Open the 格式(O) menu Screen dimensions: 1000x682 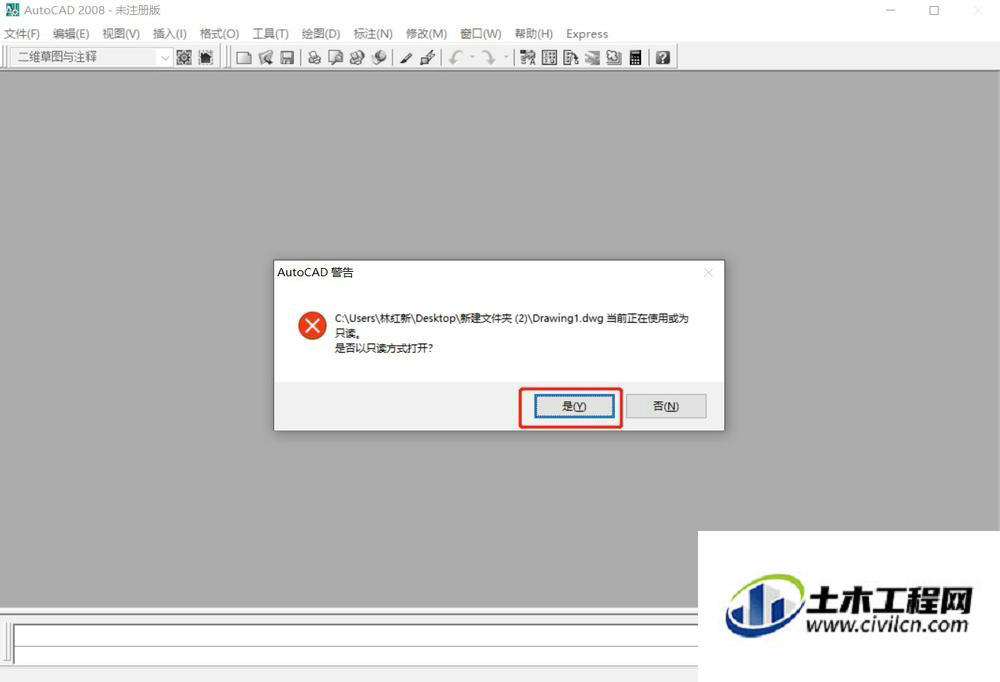pos(219,34)
